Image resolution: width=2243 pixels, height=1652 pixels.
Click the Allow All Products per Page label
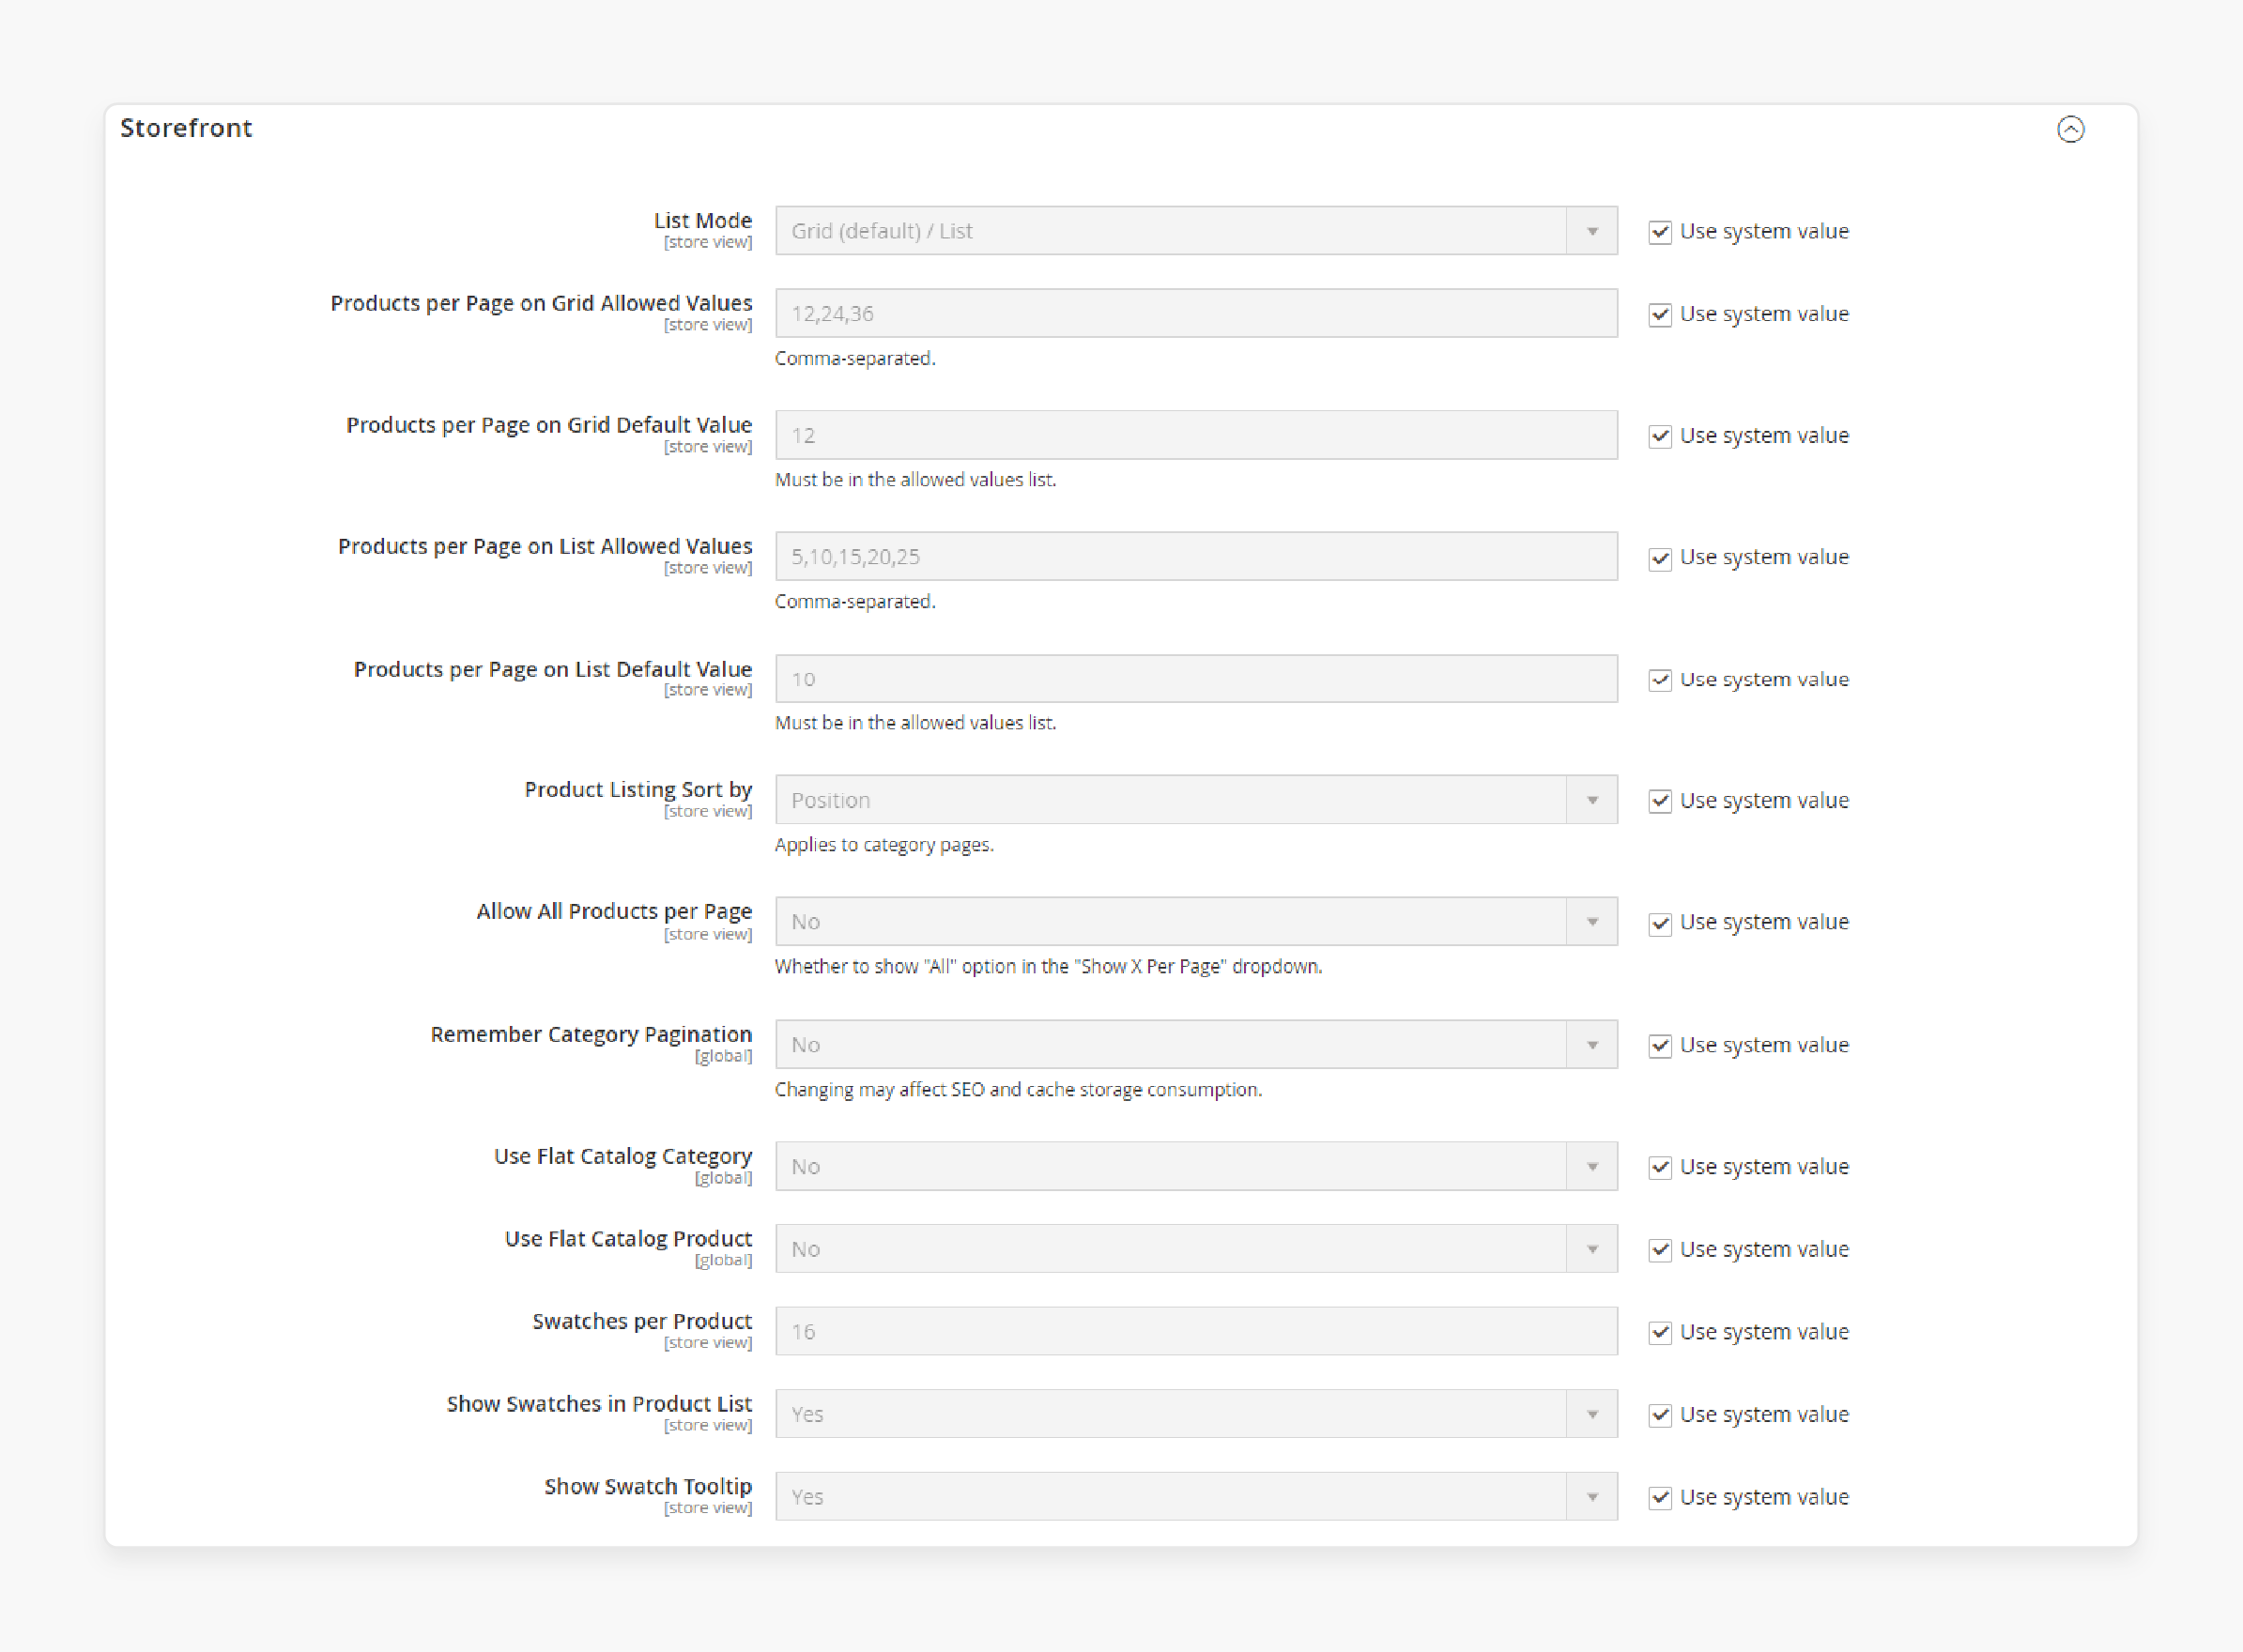click(614, 912)
